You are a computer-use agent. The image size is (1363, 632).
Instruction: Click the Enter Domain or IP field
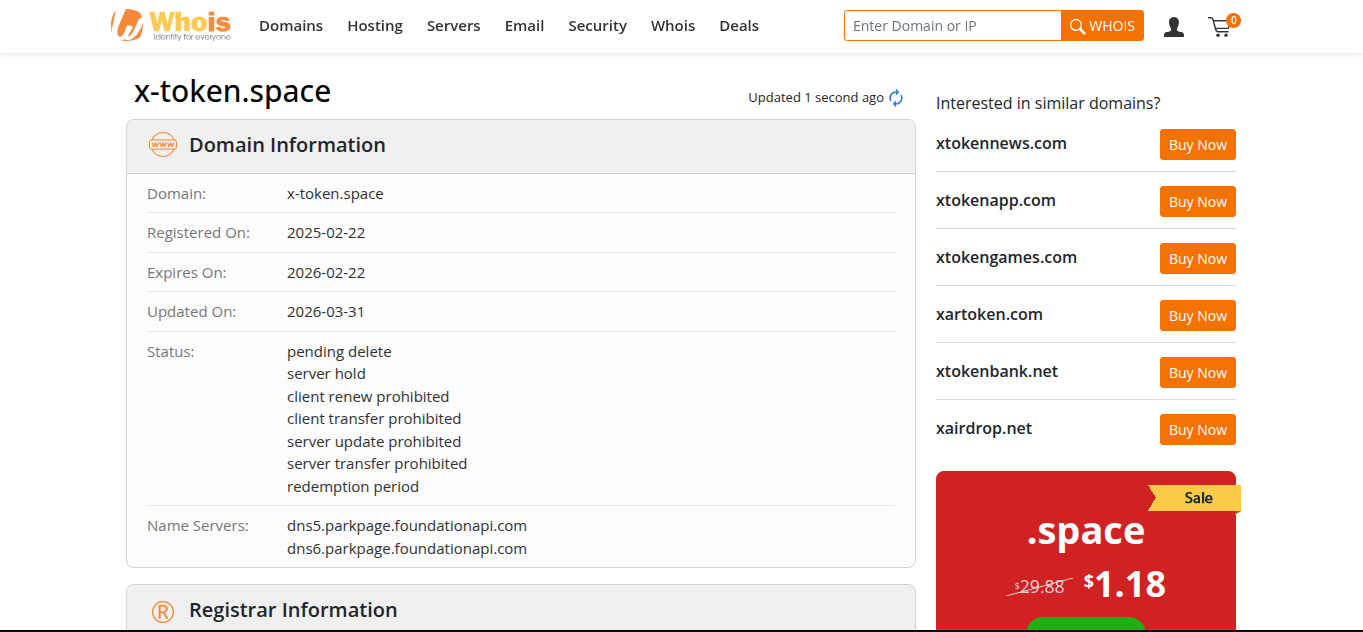coord(952,26)
